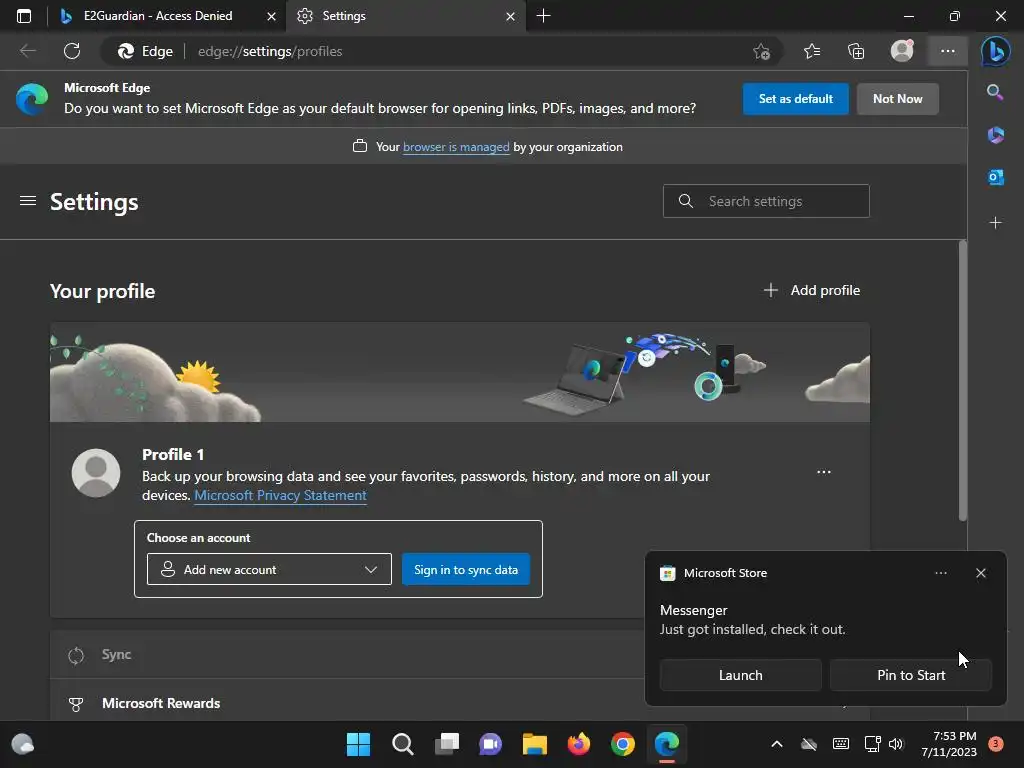Click the touch keyboard tray icon
The height and width of the screenshot is (768, 1024).
(840, 744)
